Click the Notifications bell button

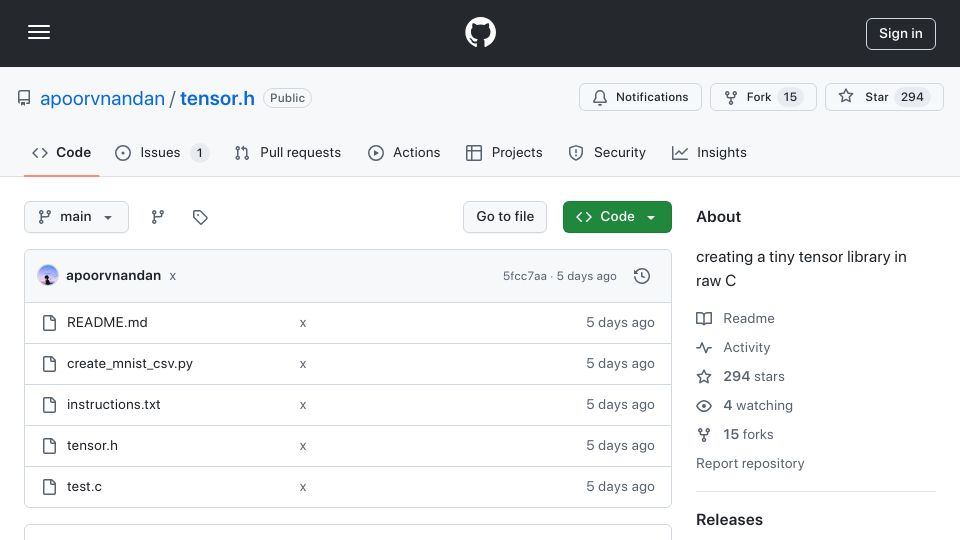pos(640,97)
